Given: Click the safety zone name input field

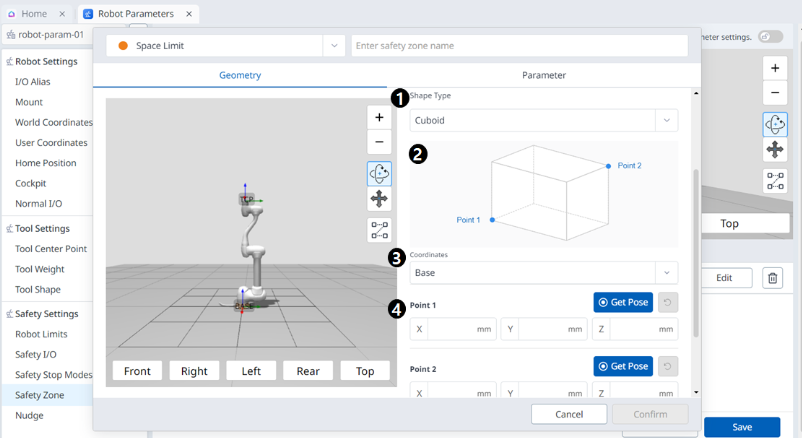Looking at the screenshot, I should [x=519, y=46].
